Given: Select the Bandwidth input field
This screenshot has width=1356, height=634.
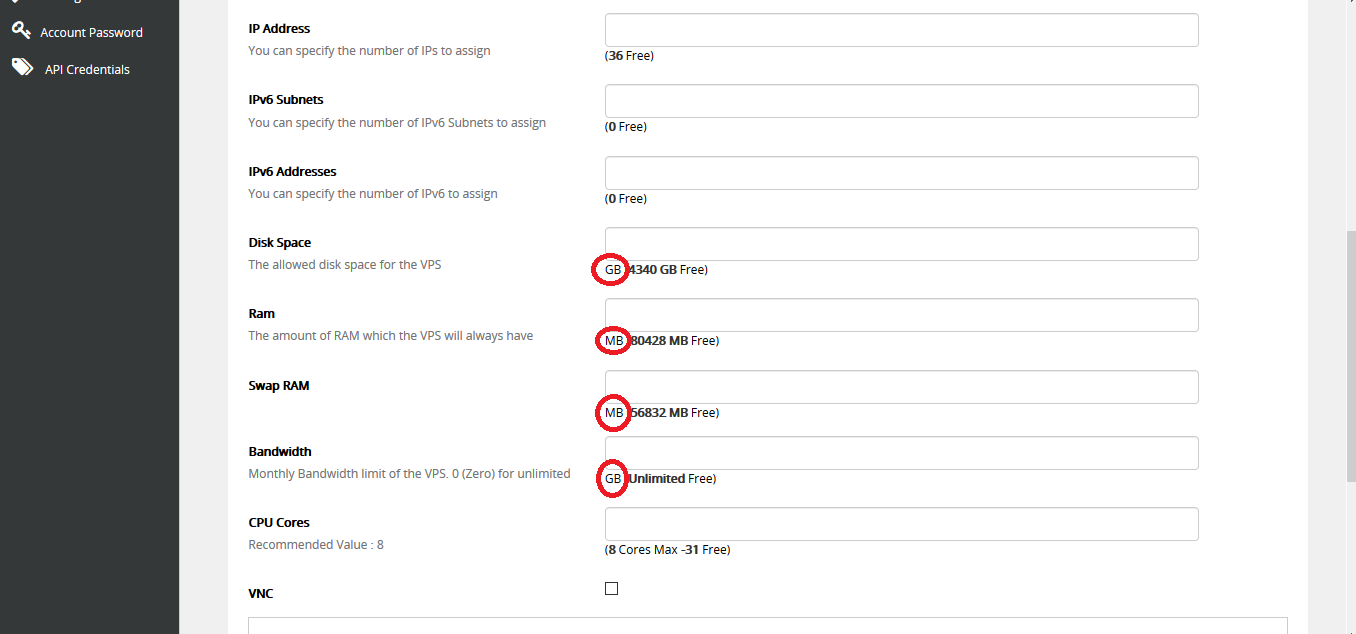Looking at the screenshot, I should [x=901, y=453].
